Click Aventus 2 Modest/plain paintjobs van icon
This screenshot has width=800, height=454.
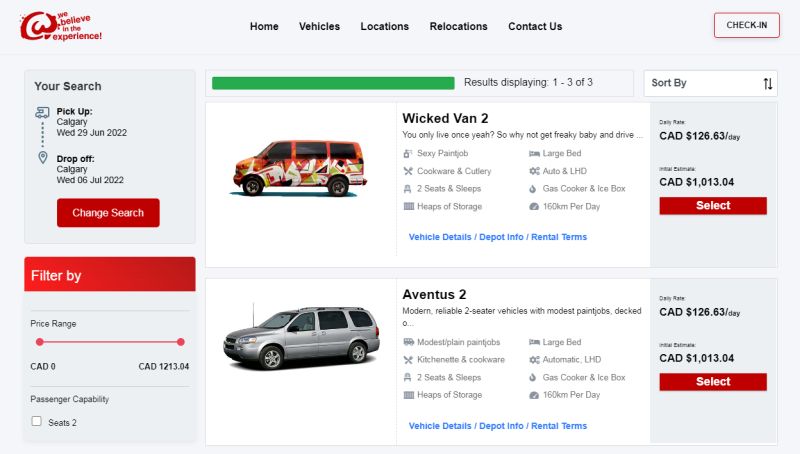click(409, 342)
